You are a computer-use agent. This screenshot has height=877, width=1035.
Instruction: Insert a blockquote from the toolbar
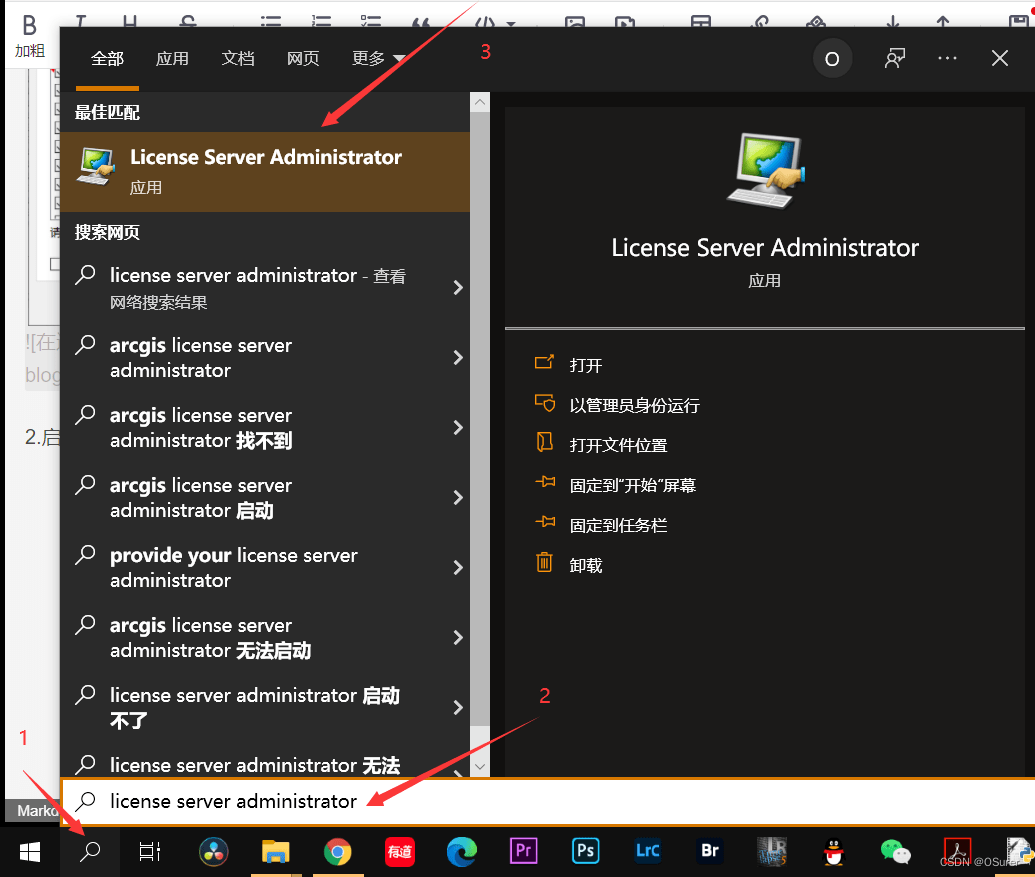pos(422,22)
